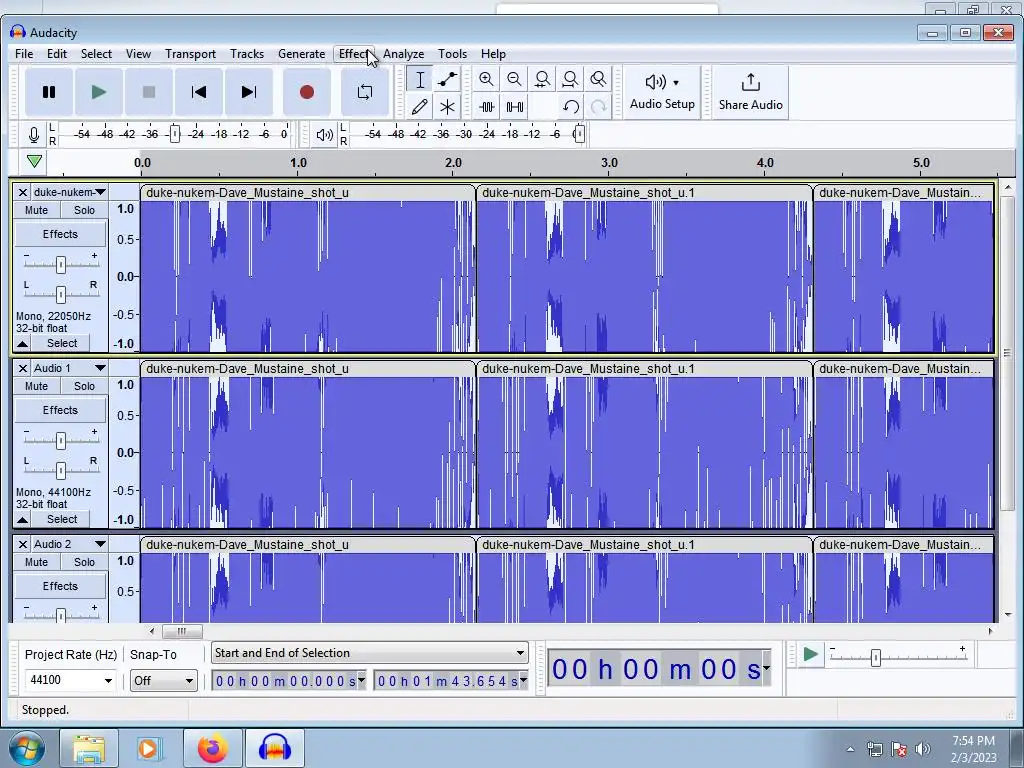Click the horizontal scrollbar thumb
Screen dimensions: 1024x768
tap(182, 631)
